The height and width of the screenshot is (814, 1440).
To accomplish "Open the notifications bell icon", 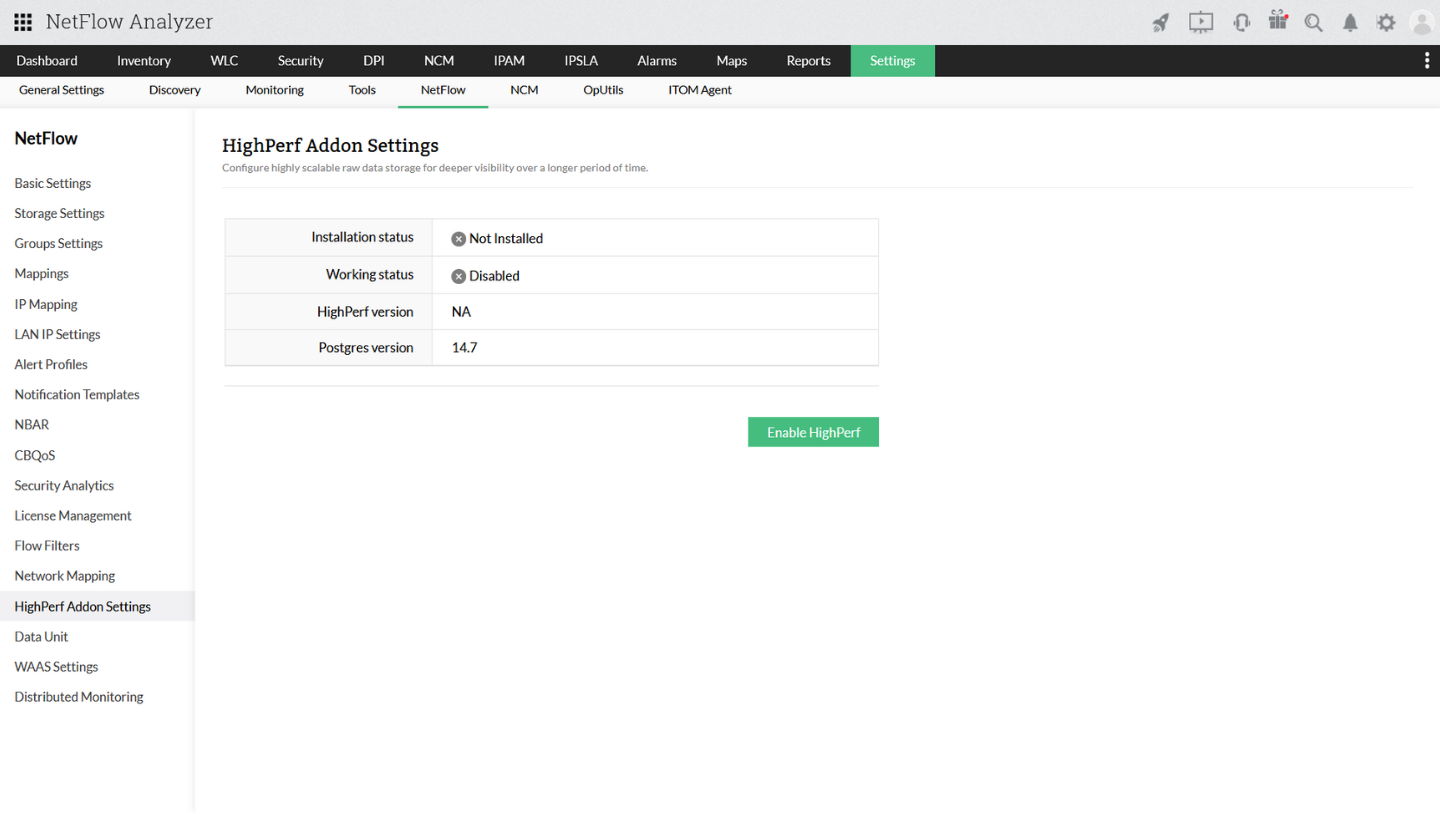I will tap(1350, 22).
